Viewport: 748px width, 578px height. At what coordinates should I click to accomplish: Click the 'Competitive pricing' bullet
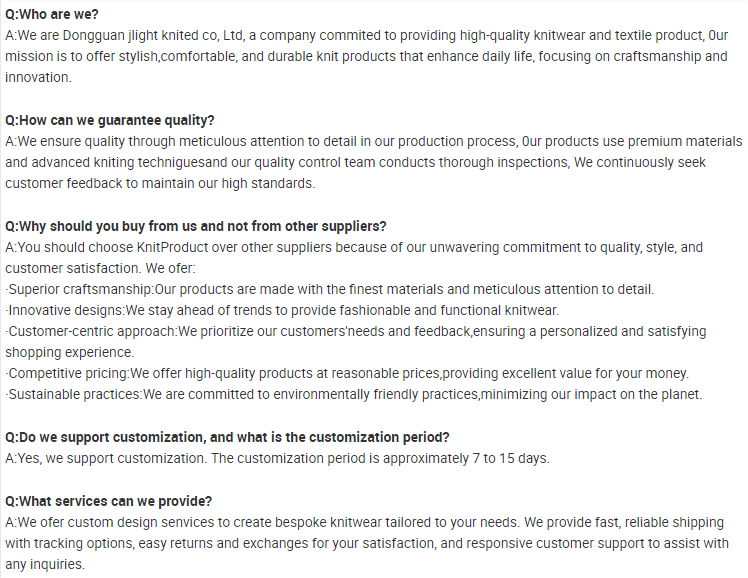[x=67, y=373]
